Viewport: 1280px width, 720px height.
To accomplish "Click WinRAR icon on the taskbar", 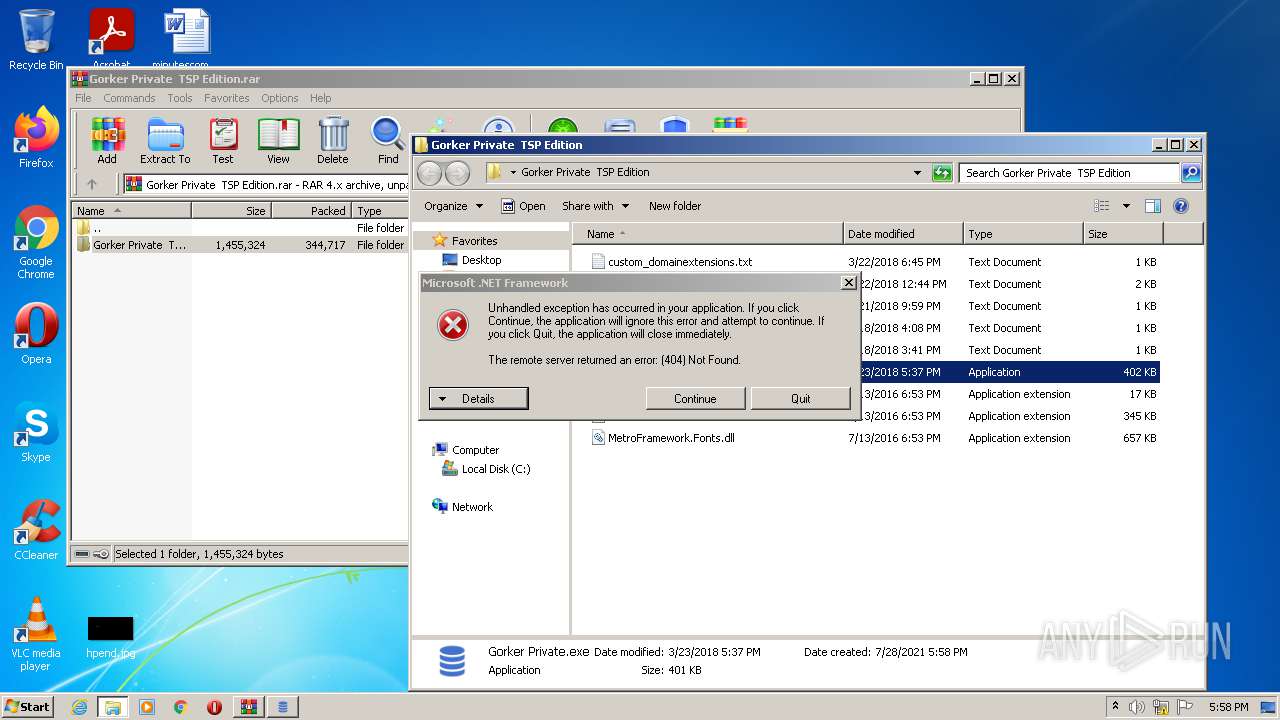I will click(x=248, y=707).
